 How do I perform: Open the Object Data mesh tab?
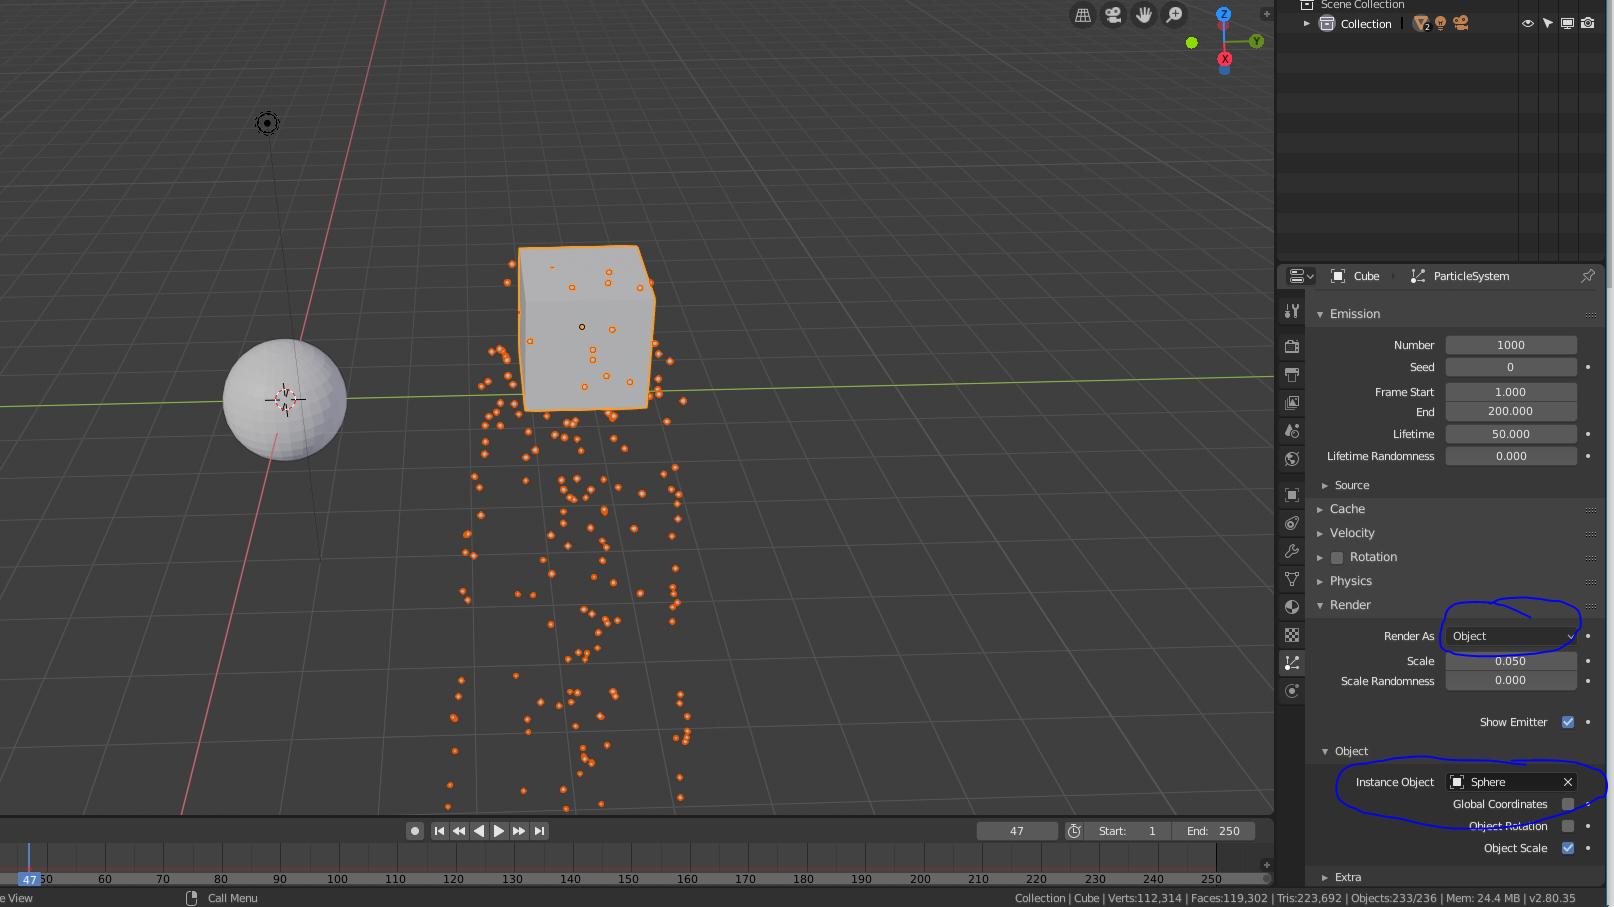click(1292, 578)
